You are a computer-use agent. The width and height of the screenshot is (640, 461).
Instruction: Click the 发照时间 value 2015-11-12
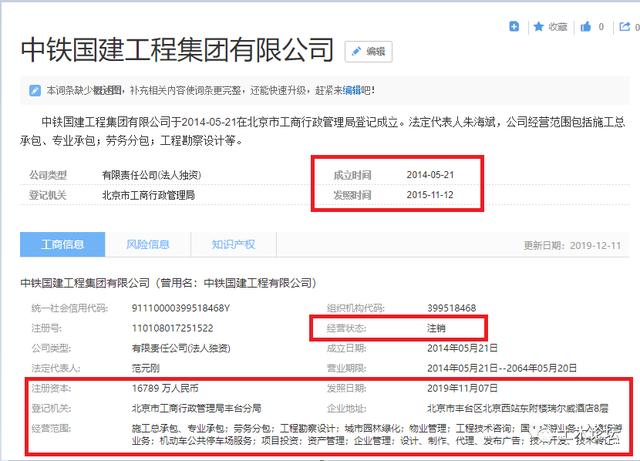click(x=430, y=195)
